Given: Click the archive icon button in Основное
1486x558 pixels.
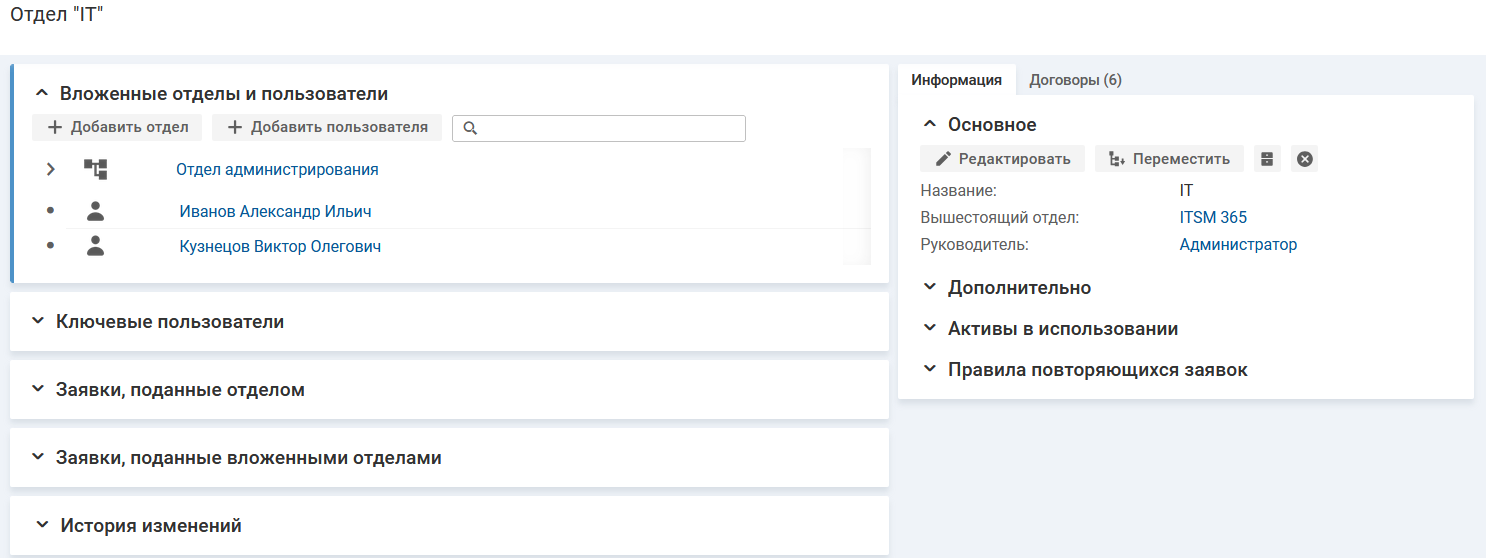Looking at the screenshot, I should pos(1267,159).
